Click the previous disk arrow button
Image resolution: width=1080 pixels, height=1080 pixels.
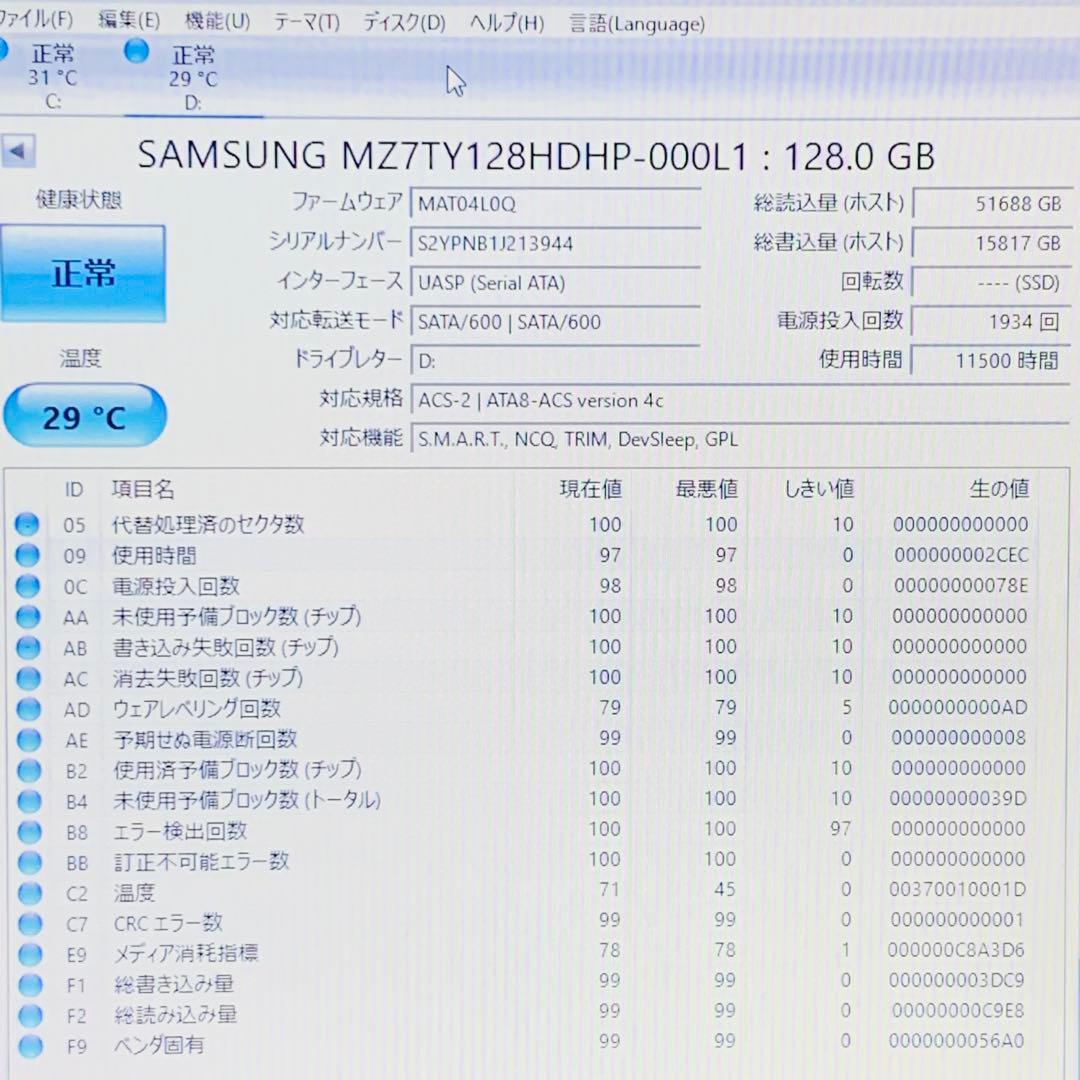[19, 150]
